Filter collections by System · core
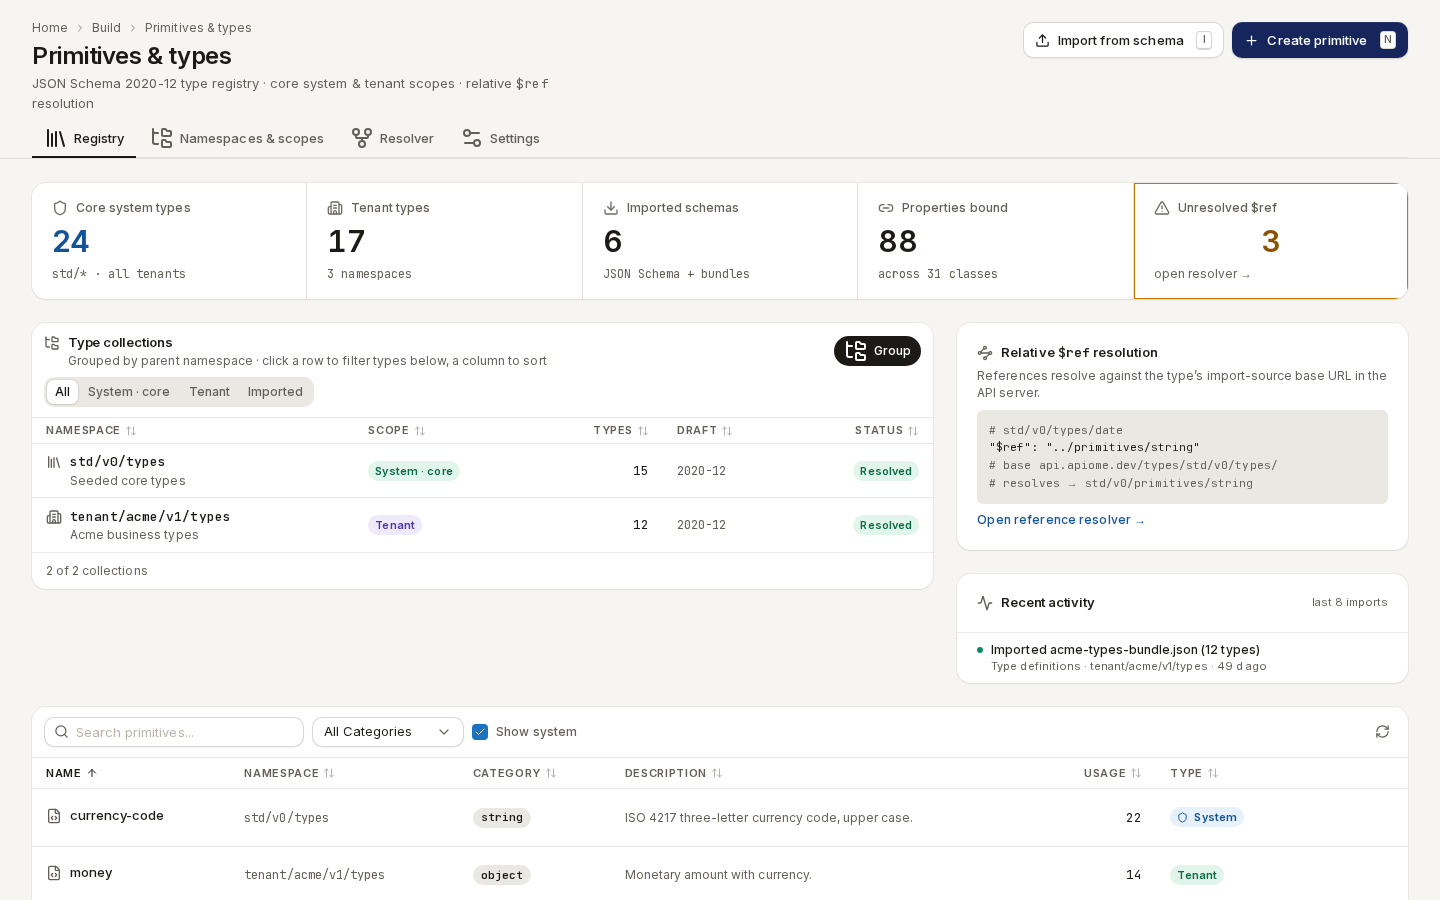Screen dimensions: 1440x900 [129, 392]
